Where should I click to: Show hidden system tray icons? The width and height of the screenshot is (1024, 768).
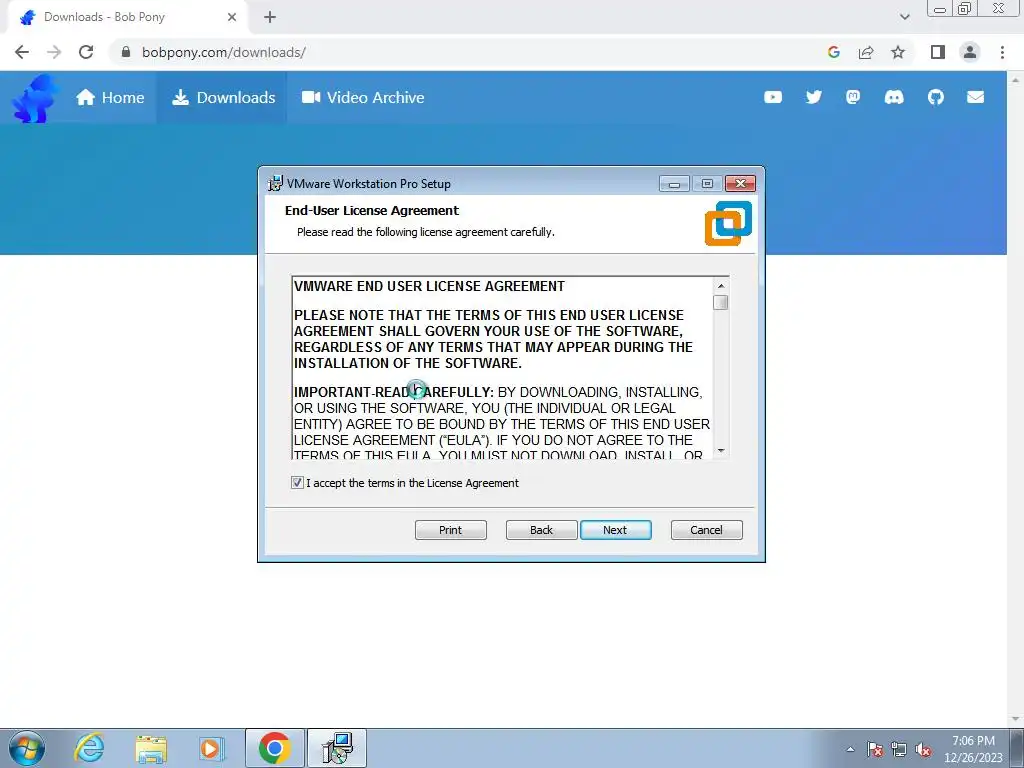850,749
